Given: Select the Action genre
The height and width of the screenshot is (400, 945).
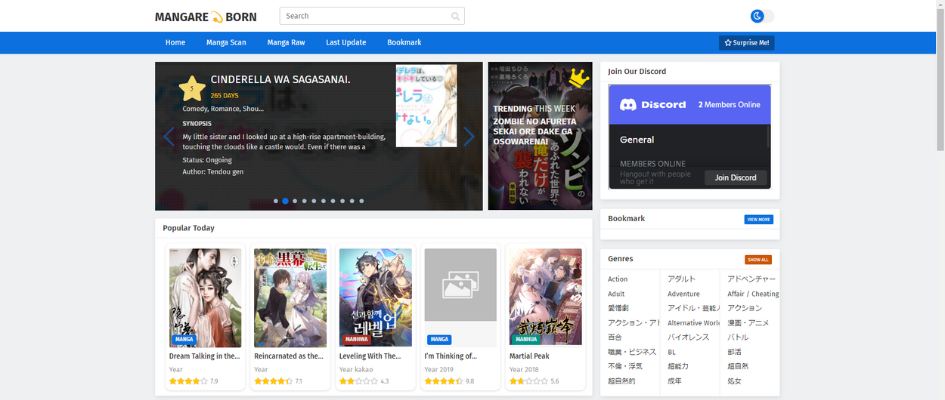Looking at the screenshot, I should (x=618, y=280).
